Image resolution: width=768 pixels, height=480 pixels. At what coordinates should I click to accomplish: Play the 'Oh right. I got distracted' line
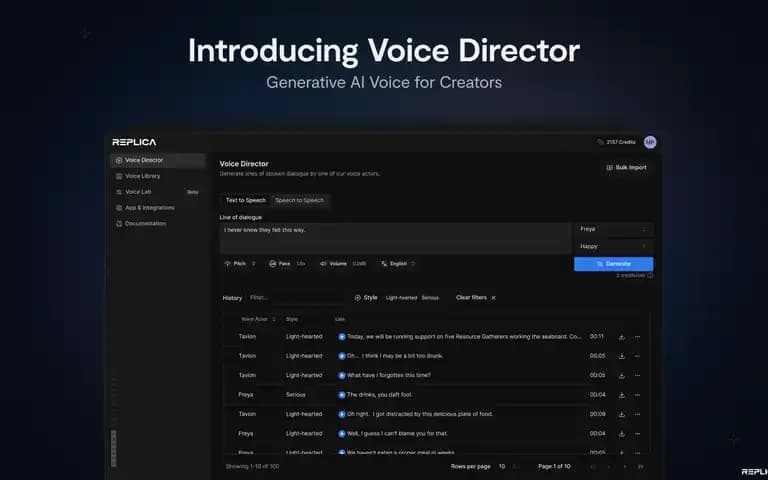(x=342, y=414)
